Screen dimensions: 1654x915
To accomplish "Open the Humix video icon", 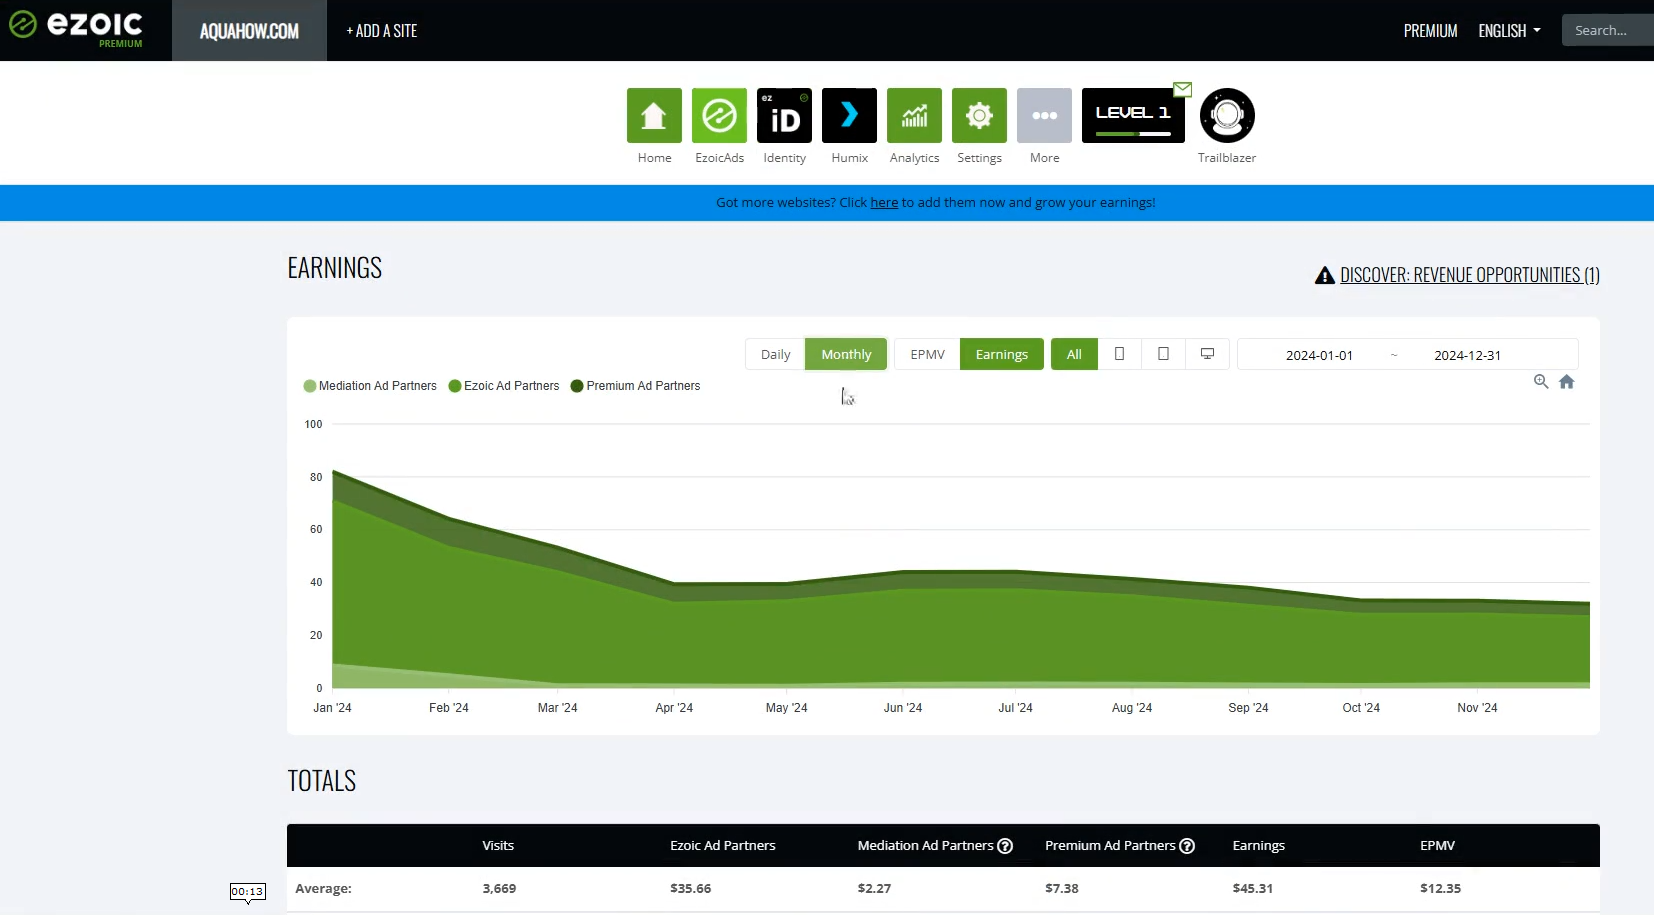I will [x=849, y=115].
